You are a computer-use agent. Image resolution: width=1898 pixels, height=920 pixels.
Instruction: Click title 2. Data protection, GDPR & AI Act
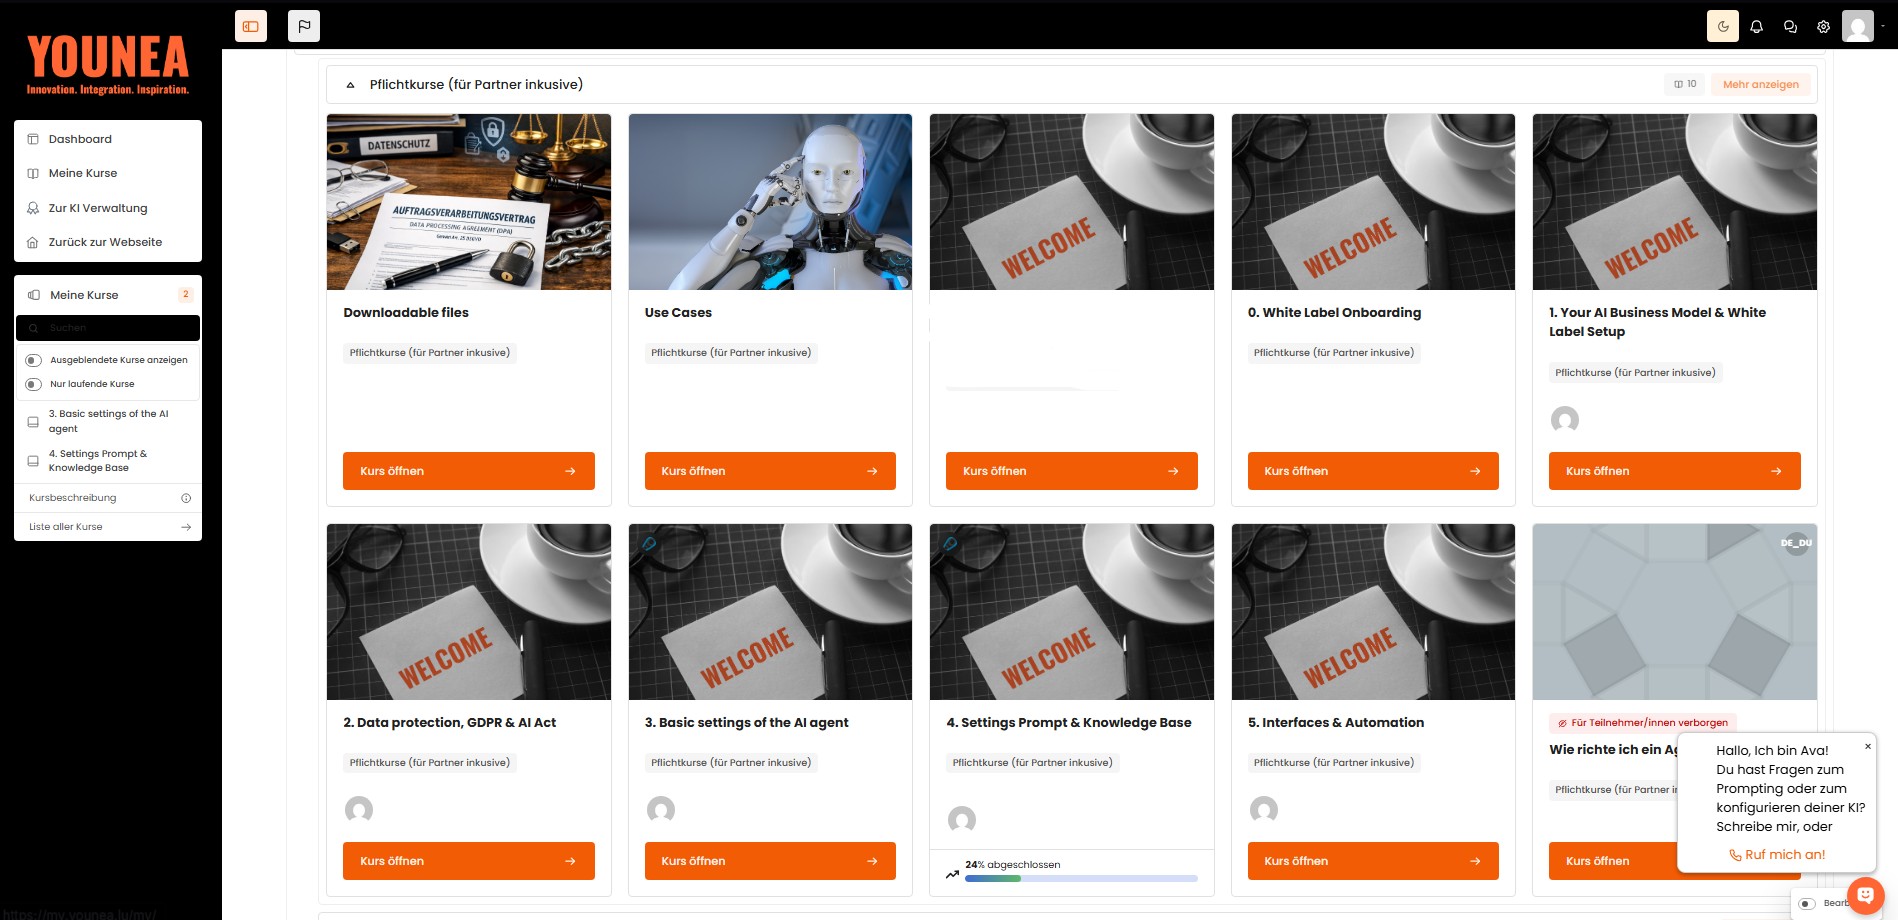click(450, 723)
